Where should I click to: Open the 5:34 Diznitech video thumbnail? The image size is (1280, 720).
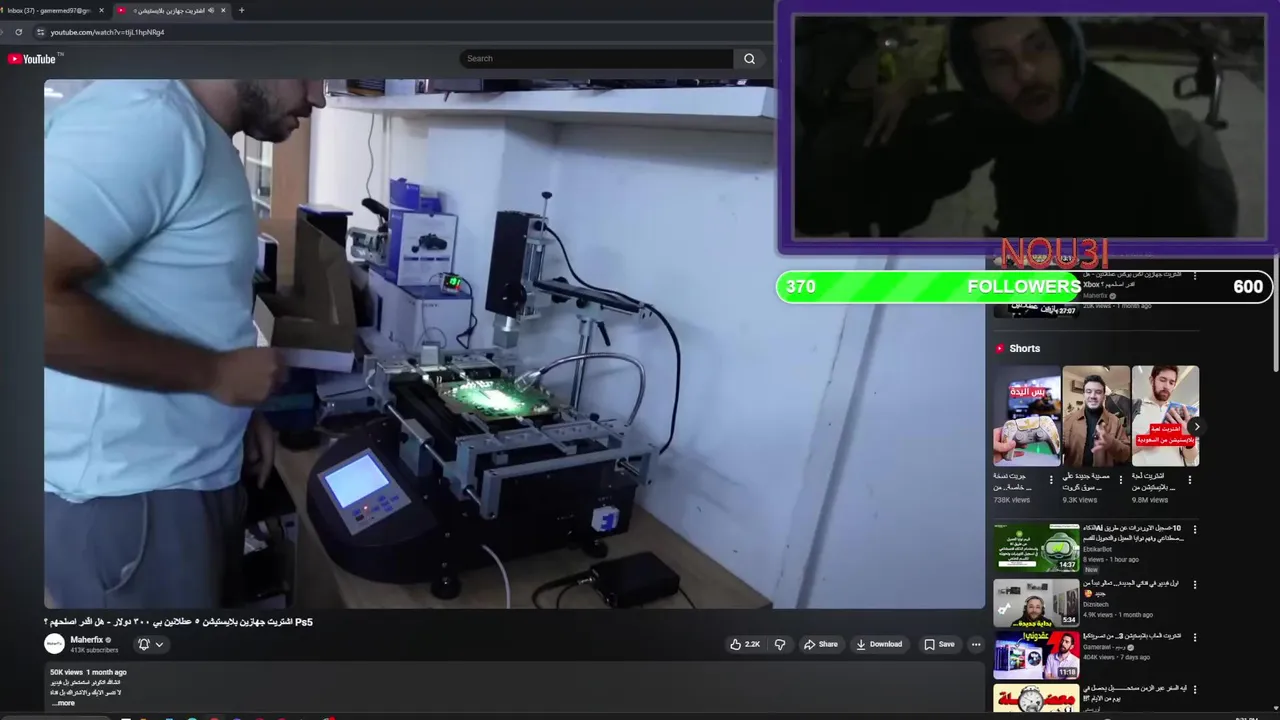[1036, 602]
